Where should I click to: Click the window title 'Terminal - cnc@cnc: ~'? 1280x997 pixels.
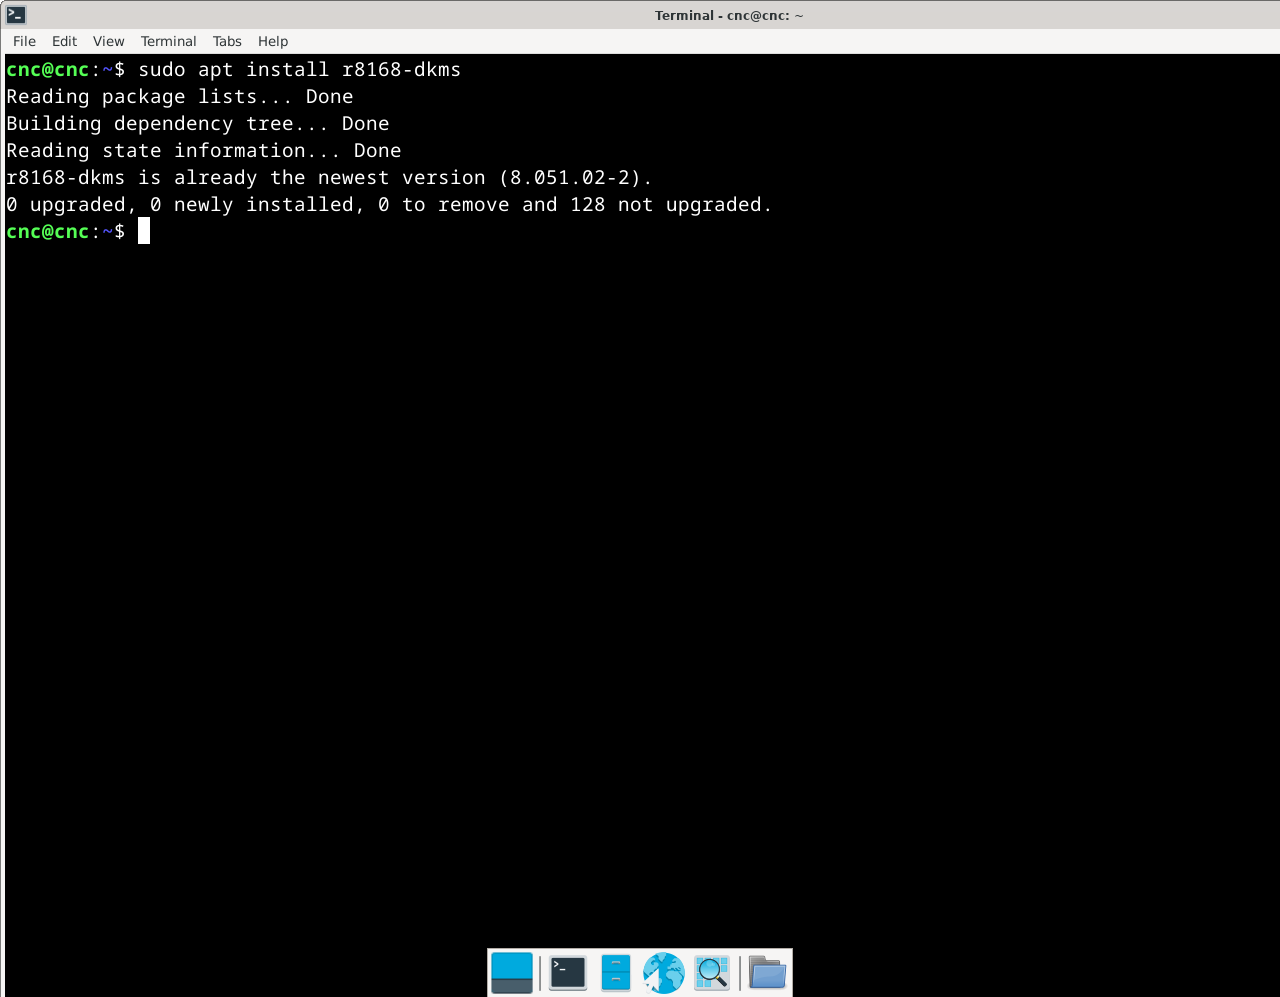click(x=729, y=15)
